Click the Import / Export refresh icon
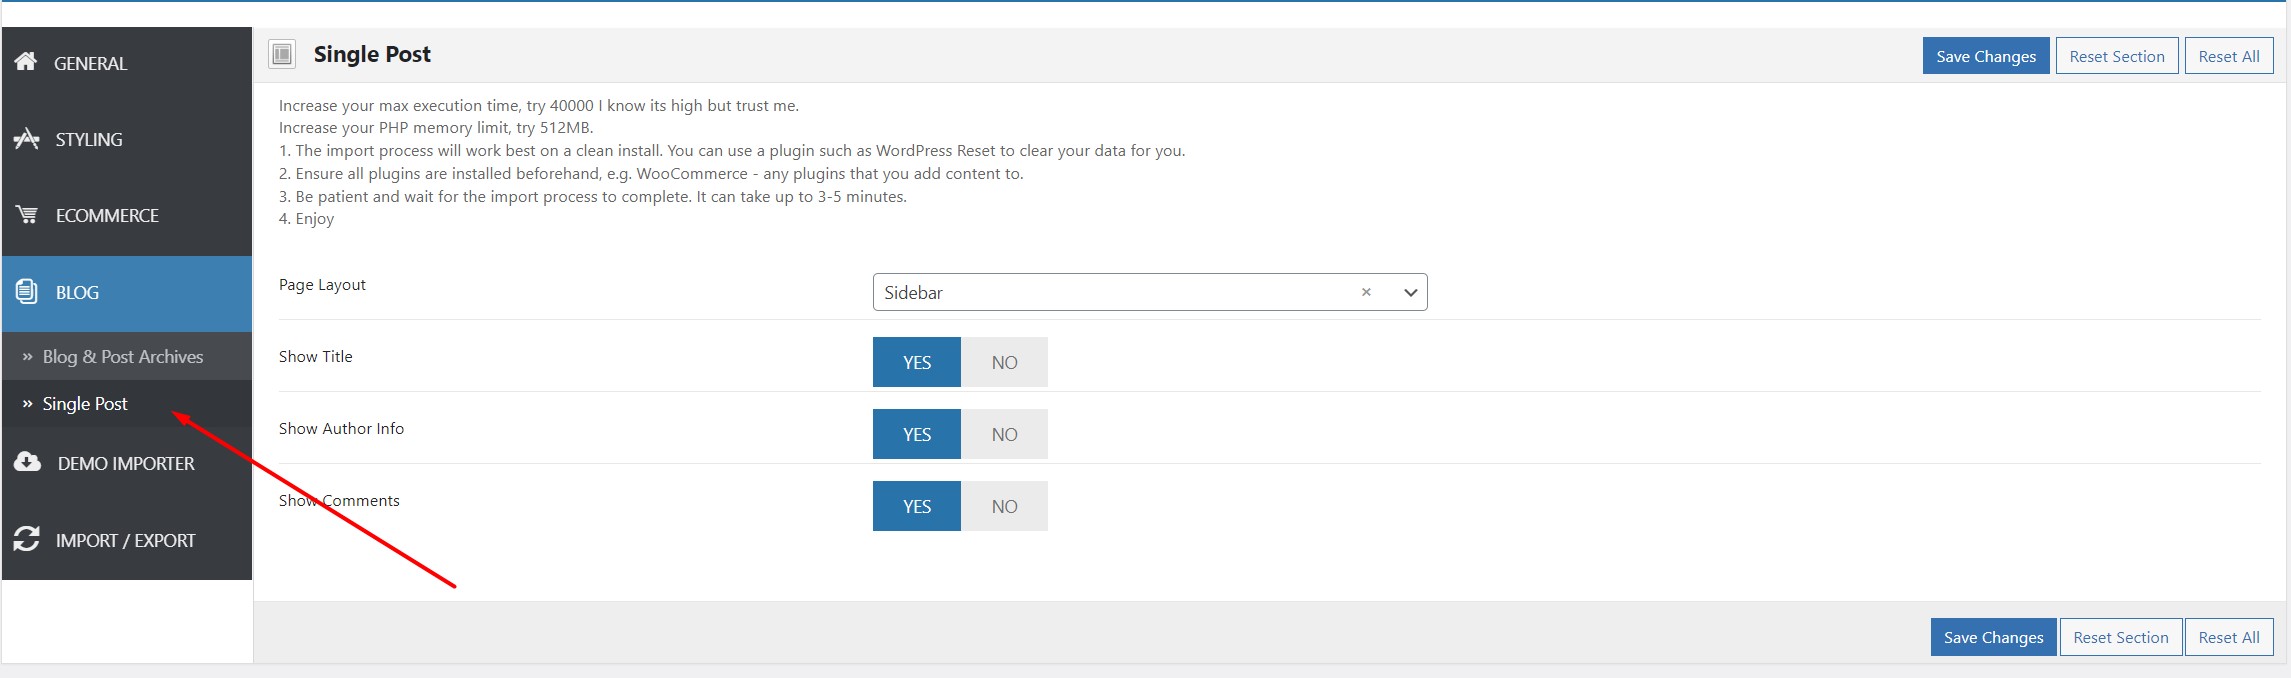Viewport: 2291px width, 678px height. [27, 539]
